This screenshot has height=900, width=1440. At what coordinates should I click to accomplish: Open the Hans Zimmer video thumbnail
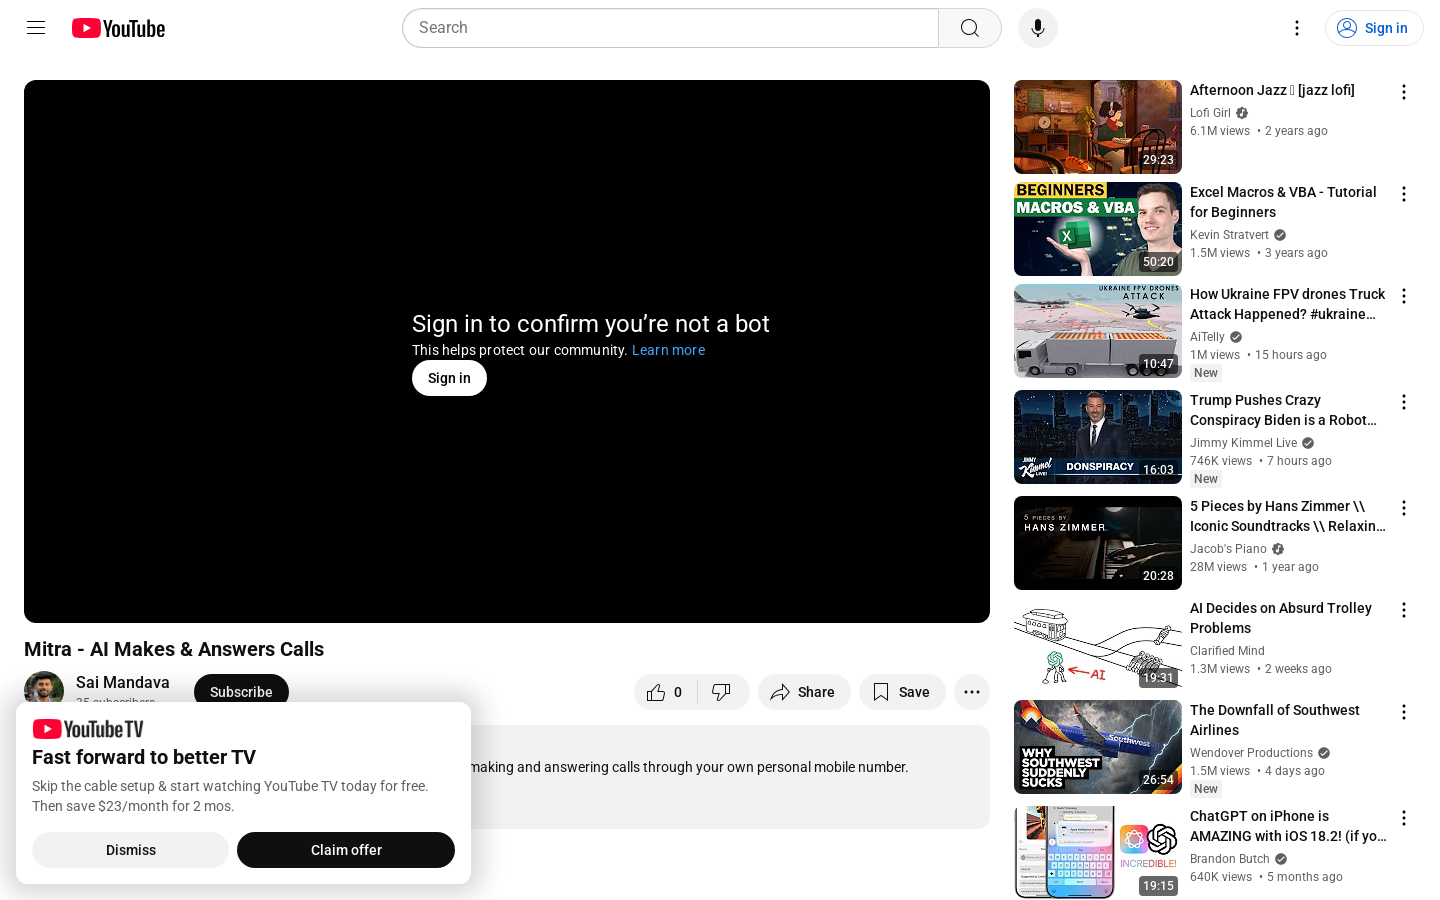pyautogui.click(x=1097, y=543)
